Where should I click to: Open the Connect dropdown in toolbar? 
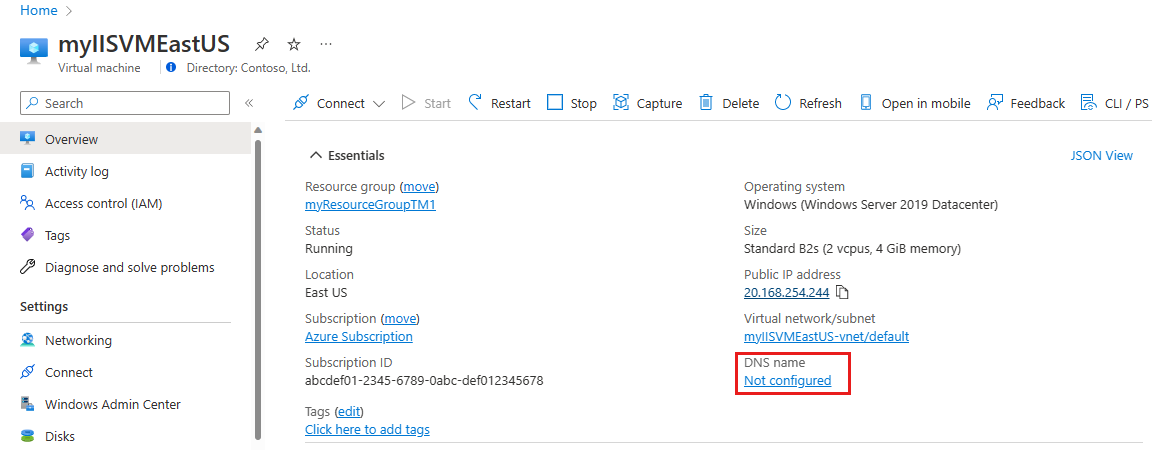pyautogui.click(x=339, y=103)
